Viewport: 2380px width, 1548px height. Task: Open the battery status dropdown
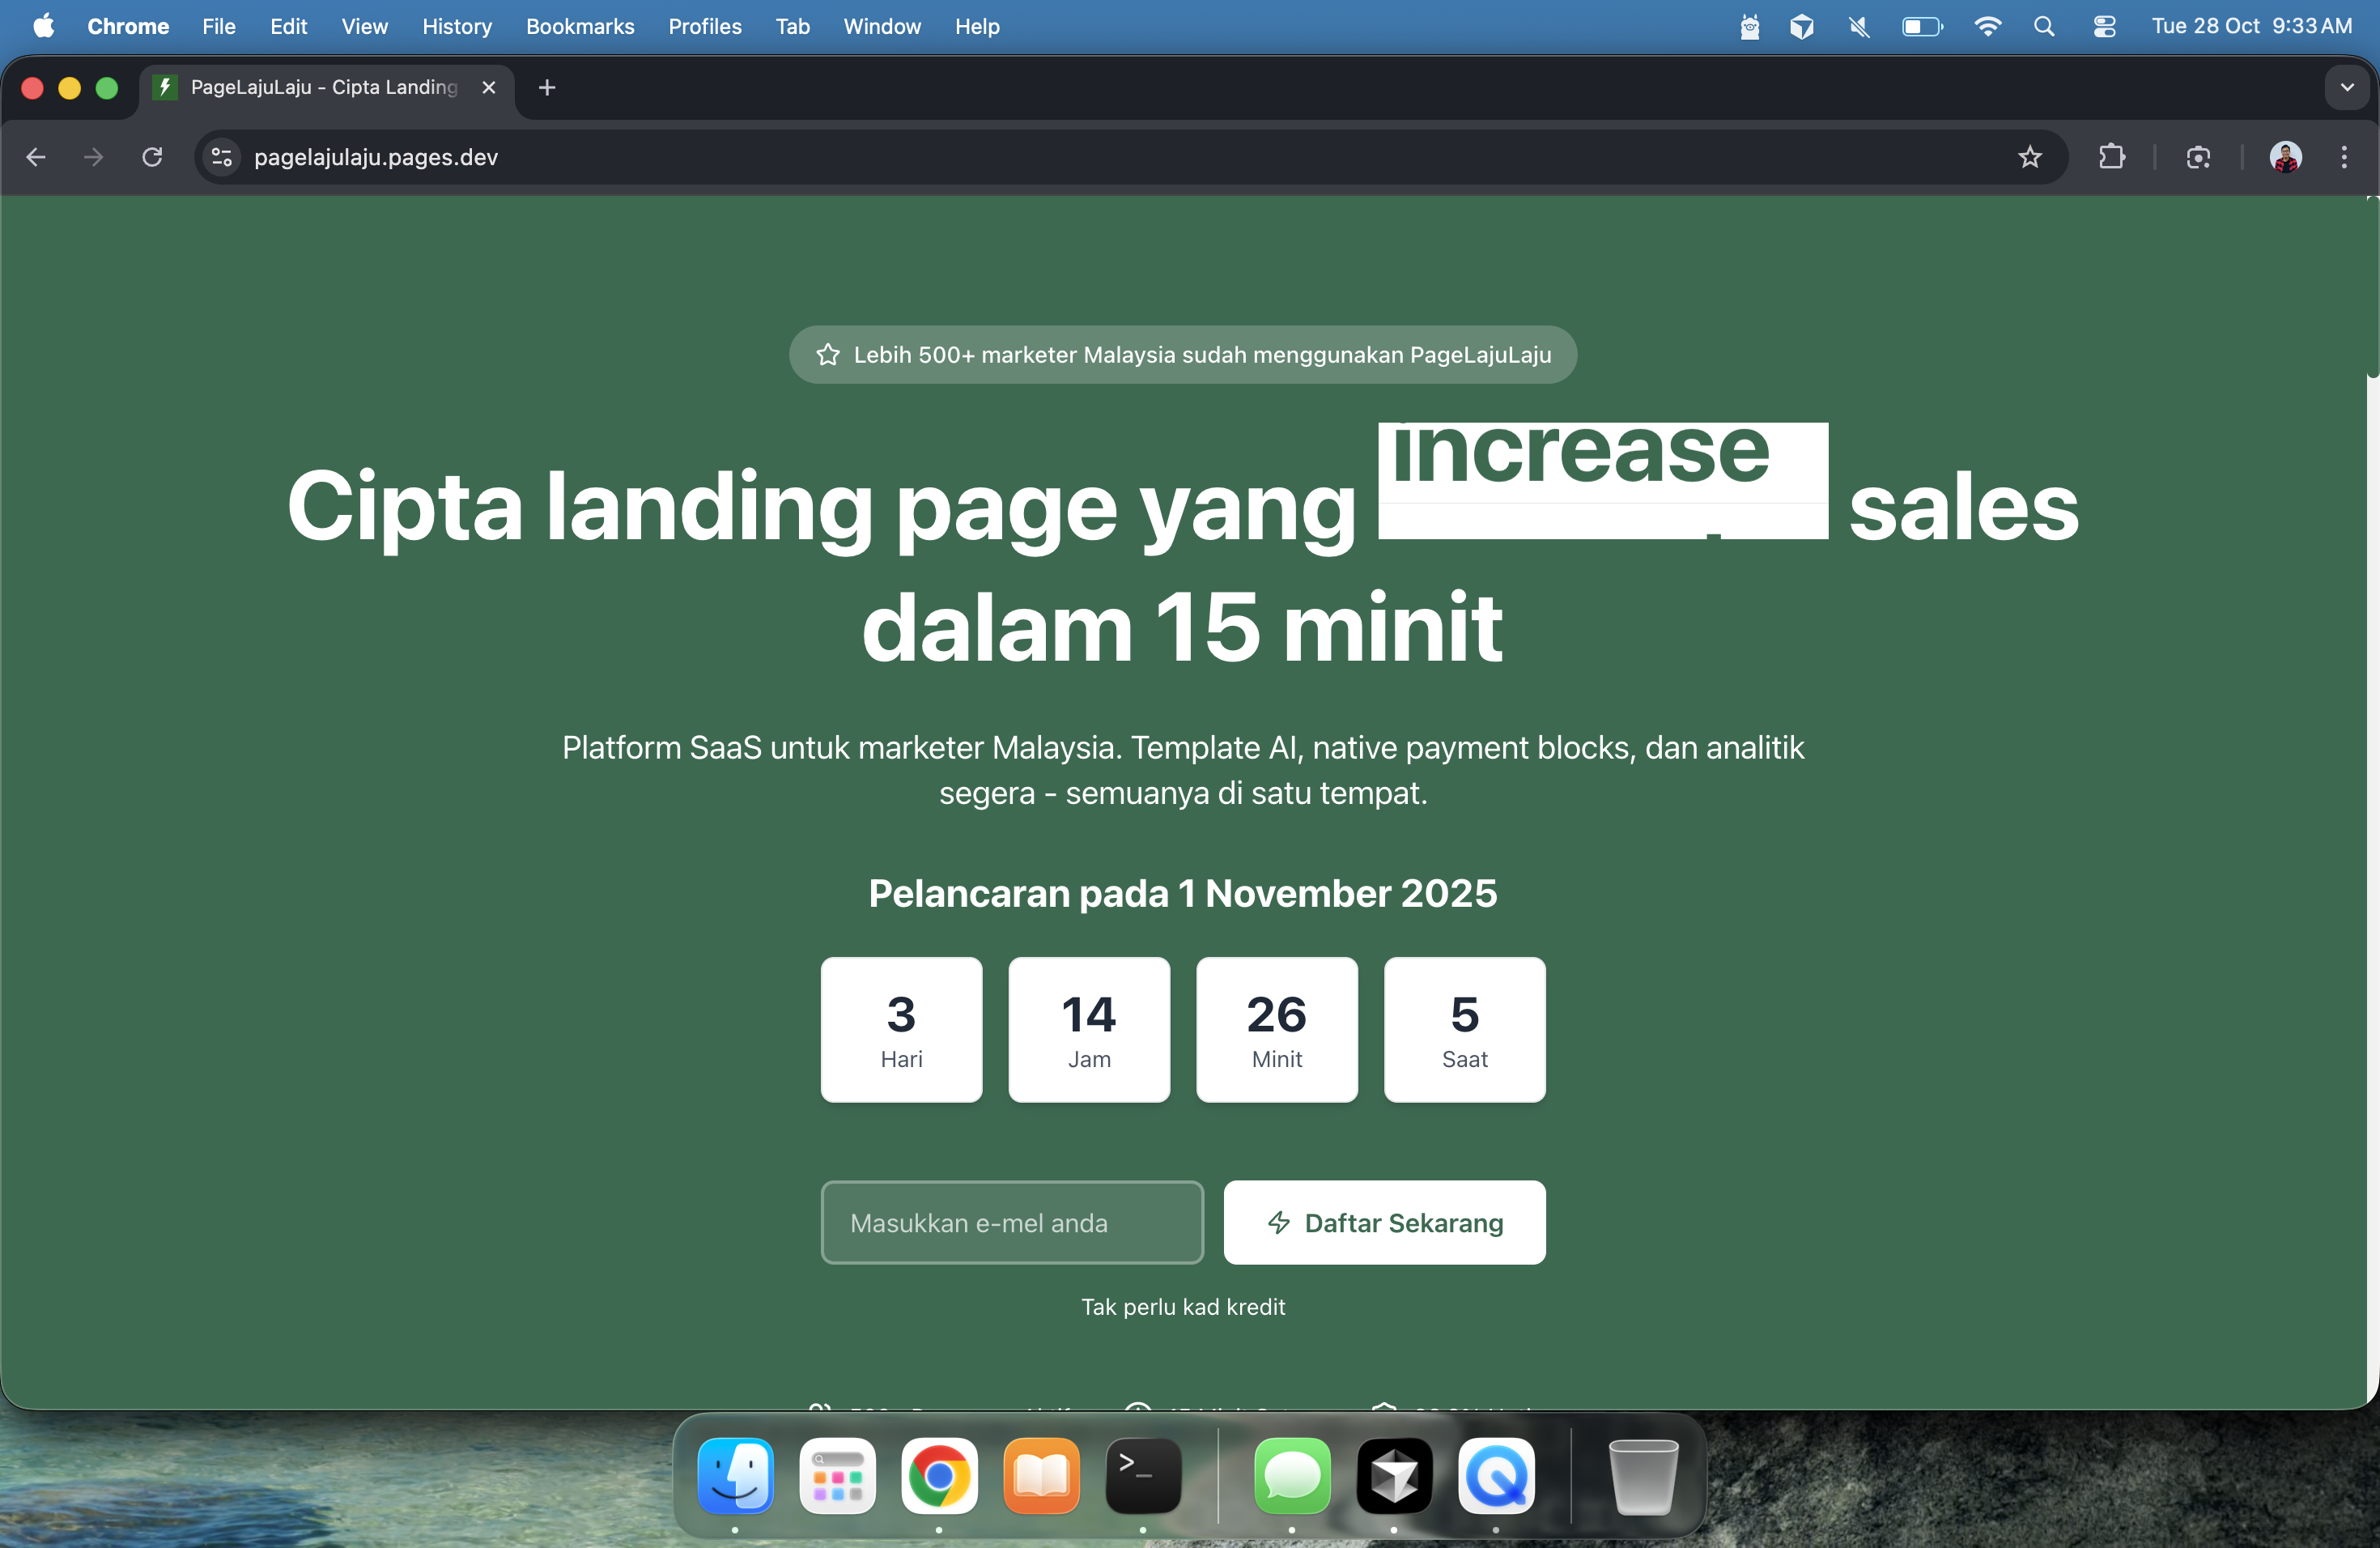coord(1921,27)
